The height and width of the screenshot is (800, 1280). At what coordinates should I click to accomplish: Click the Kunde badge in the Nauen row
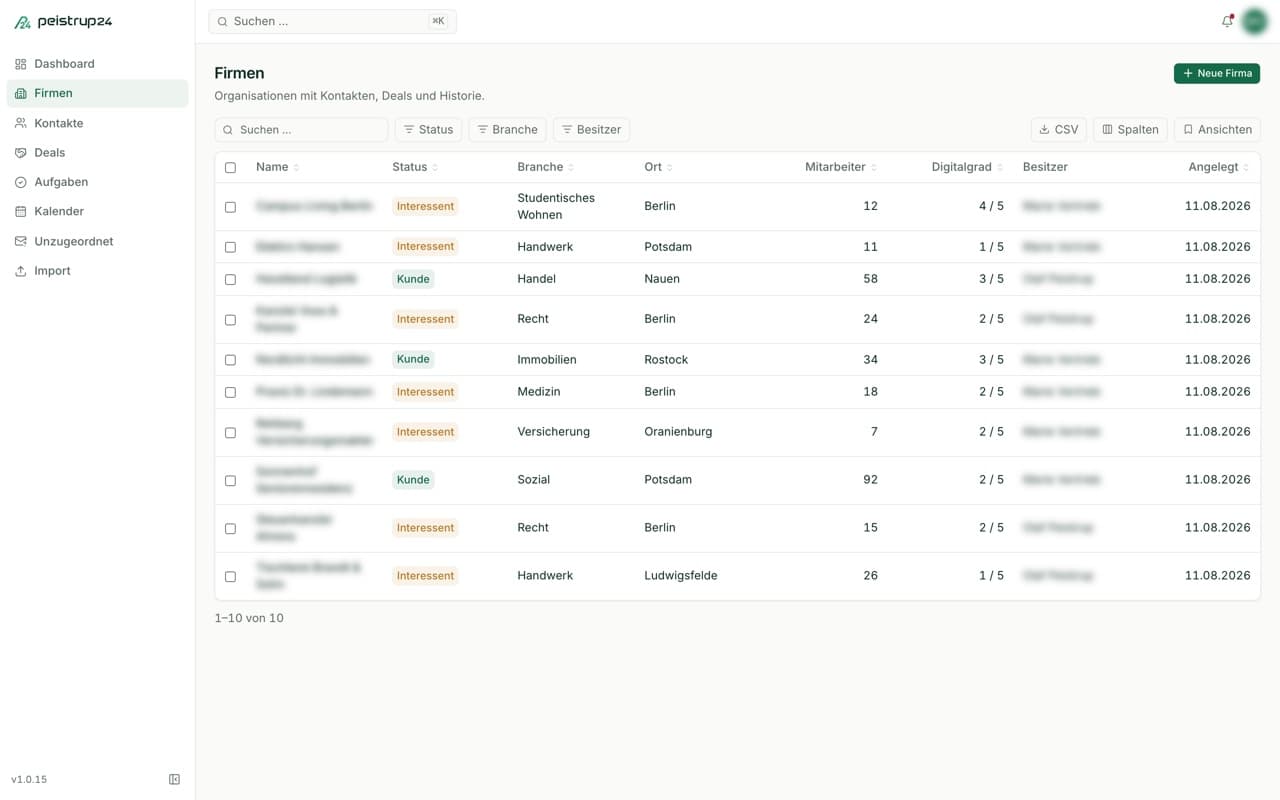(x=413, y=279)
